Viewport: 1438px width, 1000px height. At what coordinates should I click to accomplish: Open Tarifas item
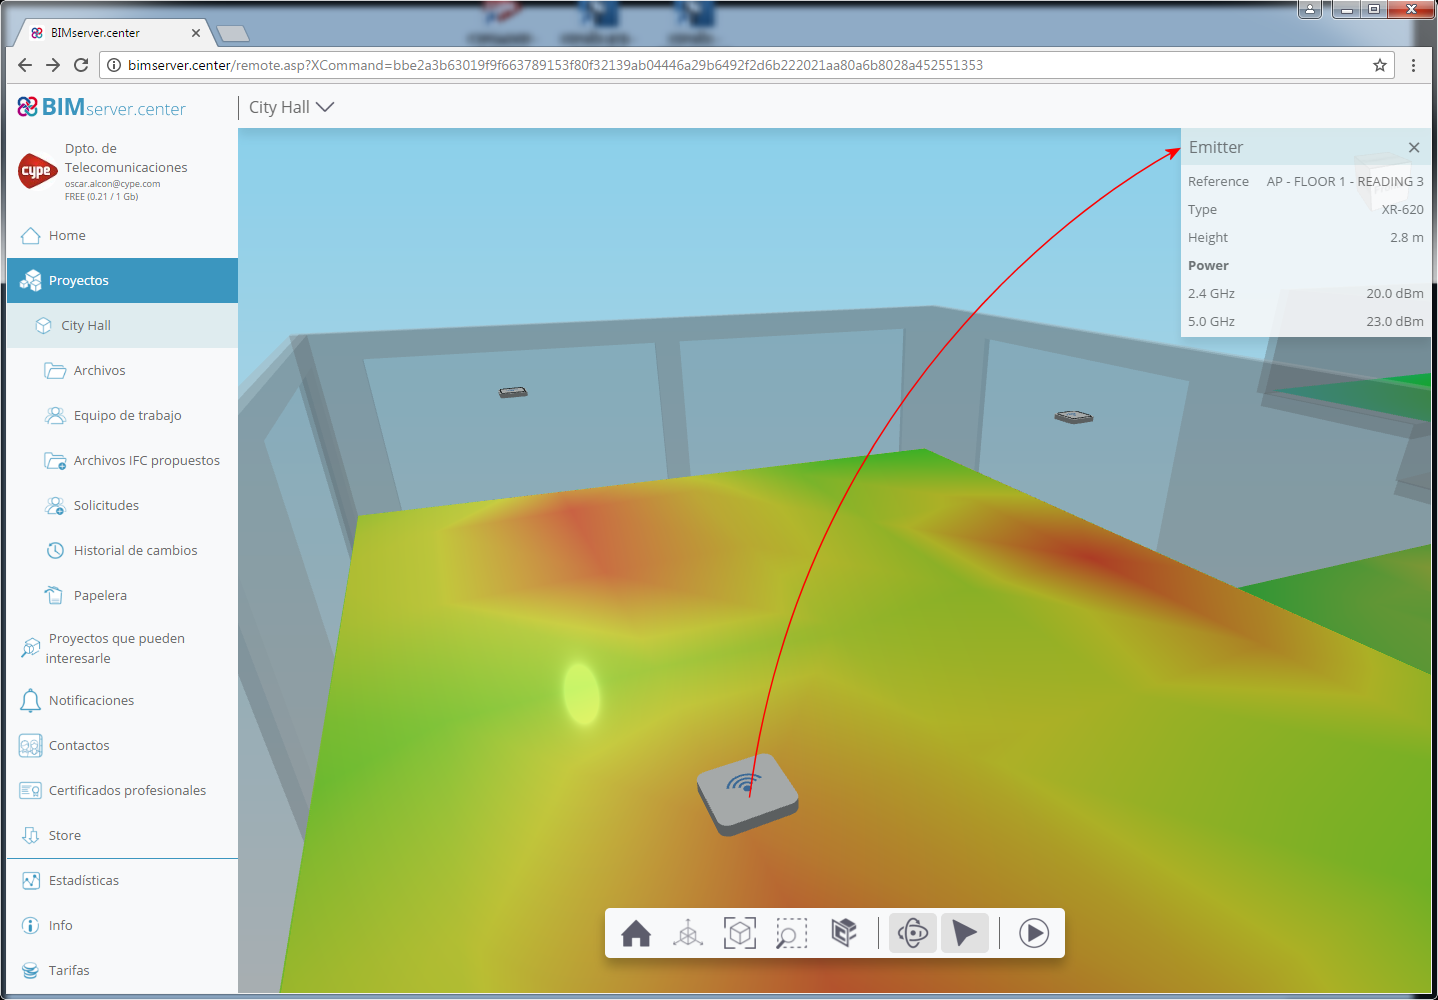122,971
